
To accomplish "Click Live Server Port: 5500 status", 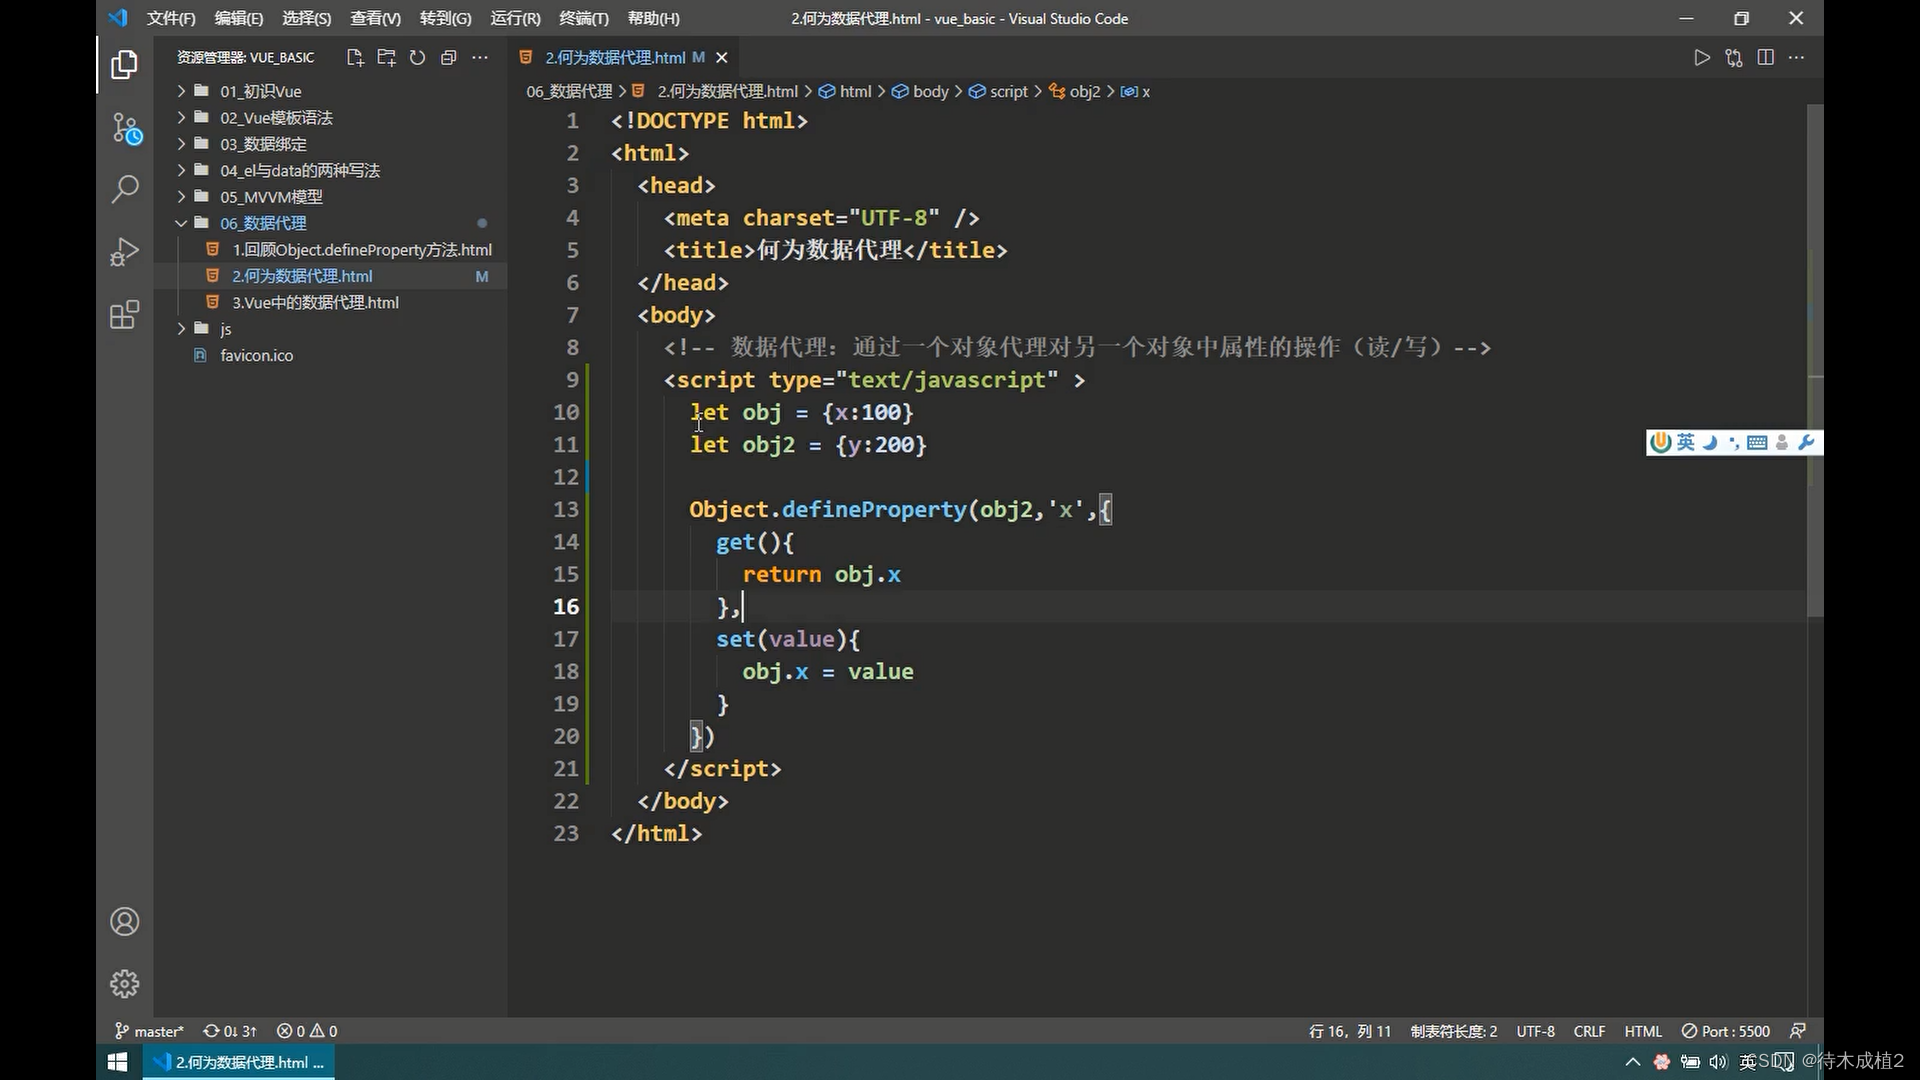I will (1726, 1031).
